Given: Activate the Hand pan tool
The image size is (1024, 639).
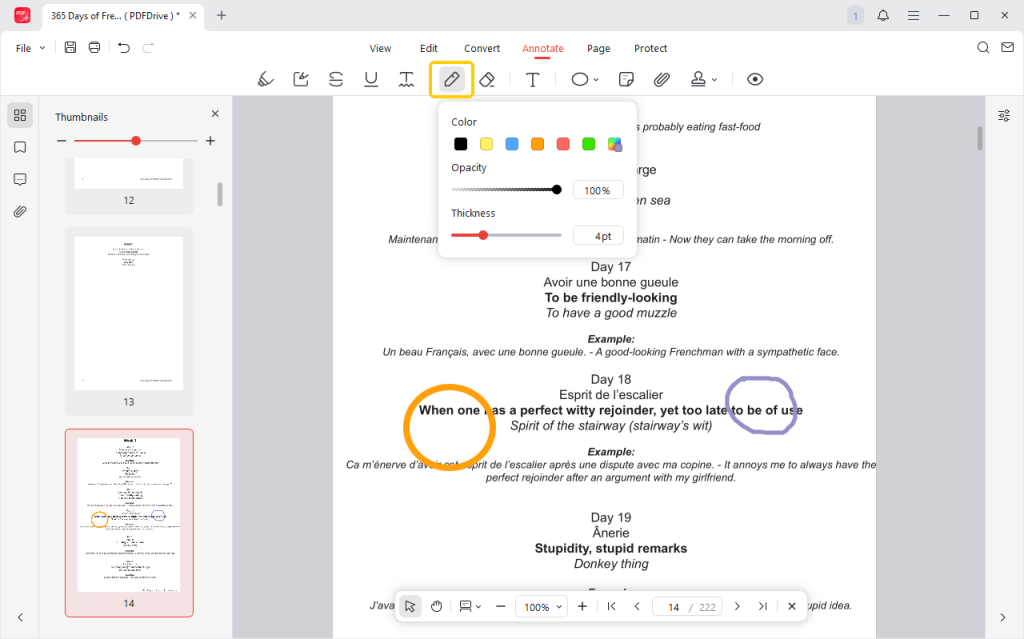Looking at the screenshot, I should [x=436, y=606].
